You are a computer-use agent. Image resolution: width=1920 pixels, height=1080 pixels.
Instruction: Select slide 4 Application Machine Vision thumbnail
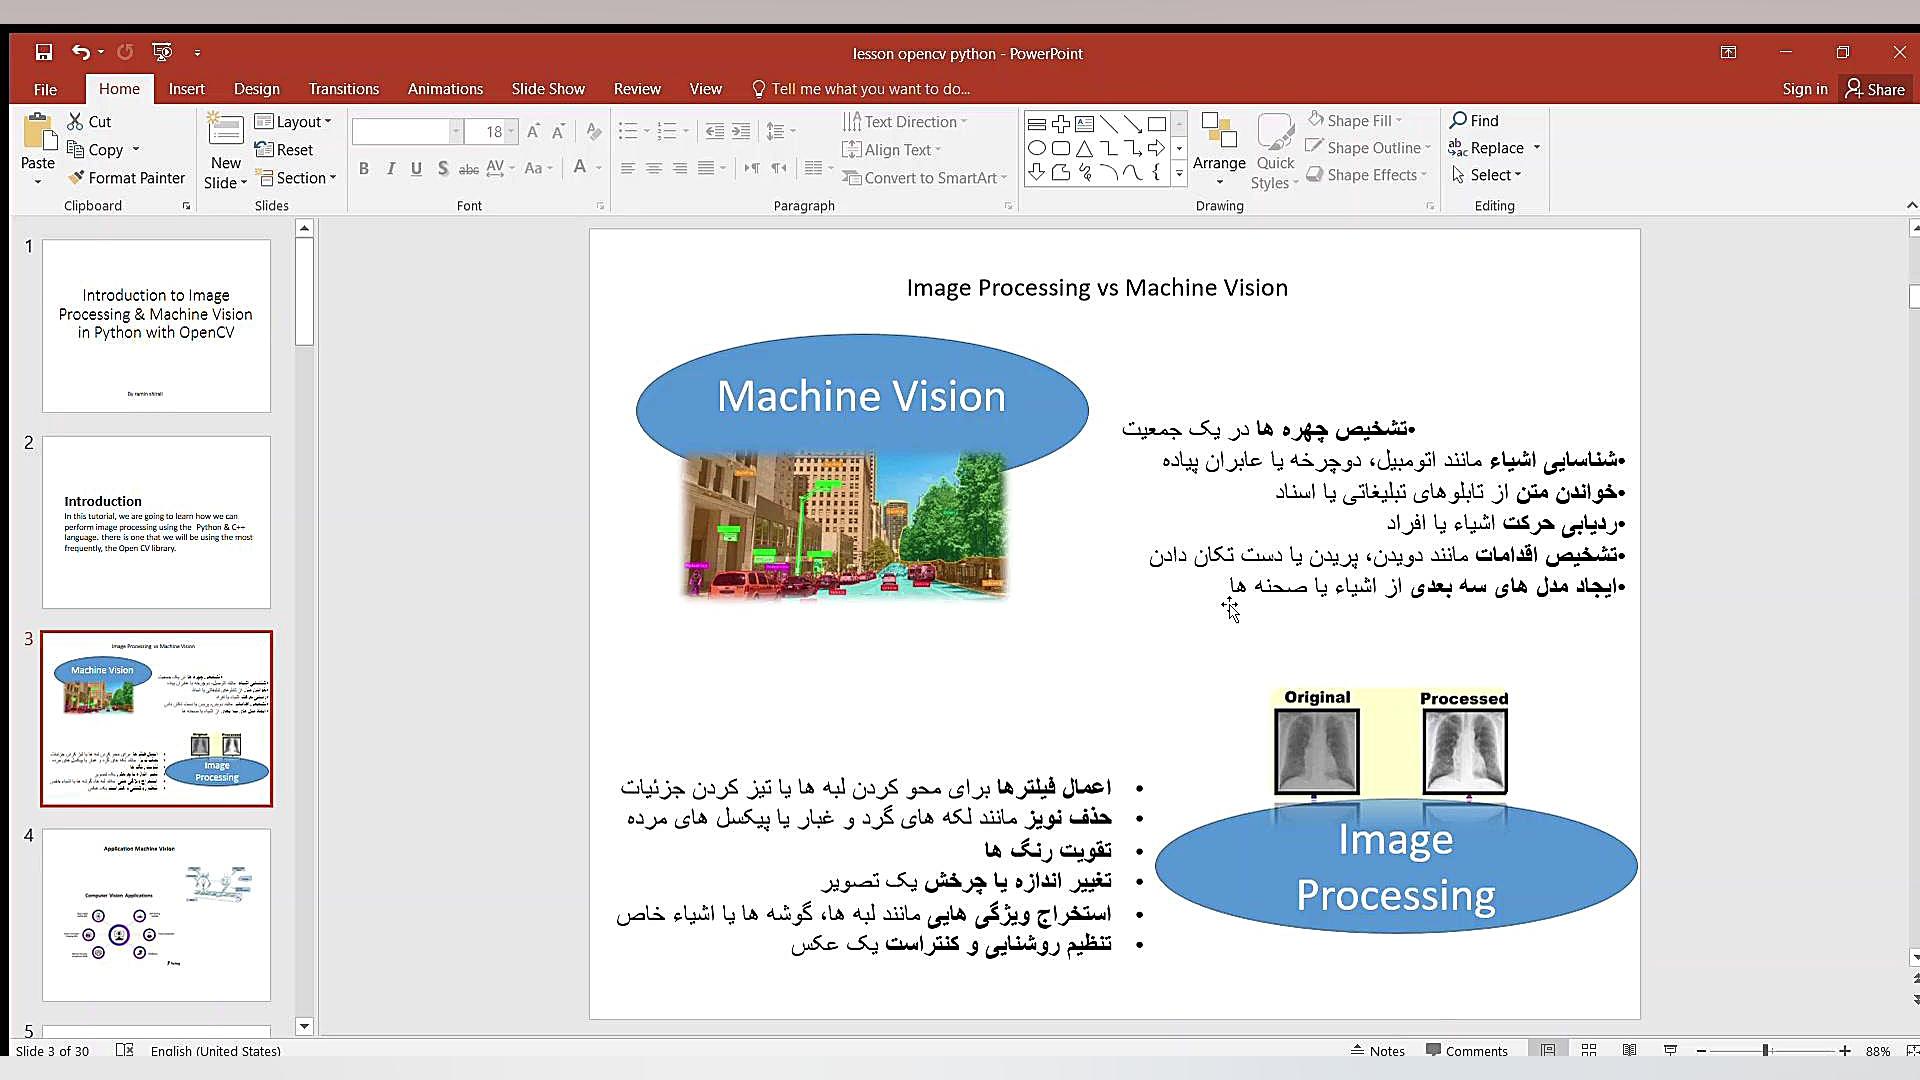click(x=156, y=914)
